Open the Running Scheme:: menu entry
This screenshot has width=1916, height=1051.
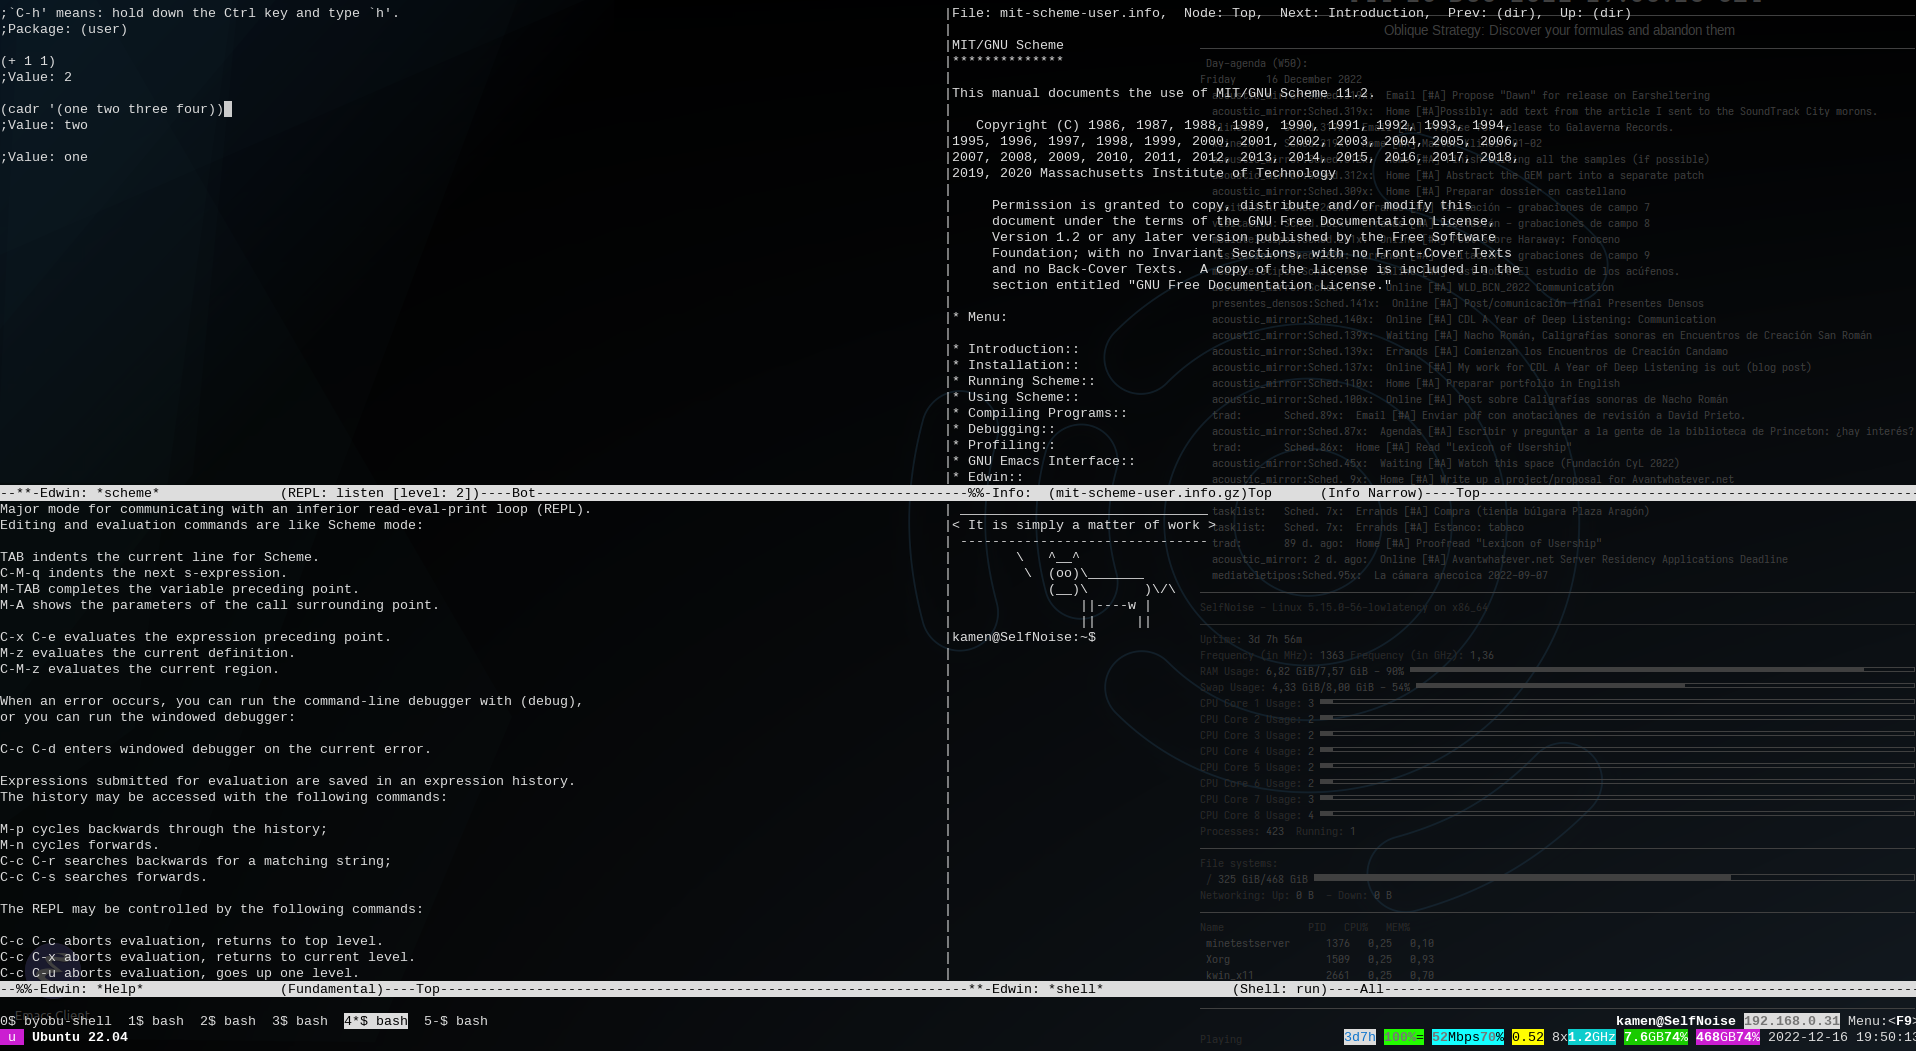pos(1024,381)
